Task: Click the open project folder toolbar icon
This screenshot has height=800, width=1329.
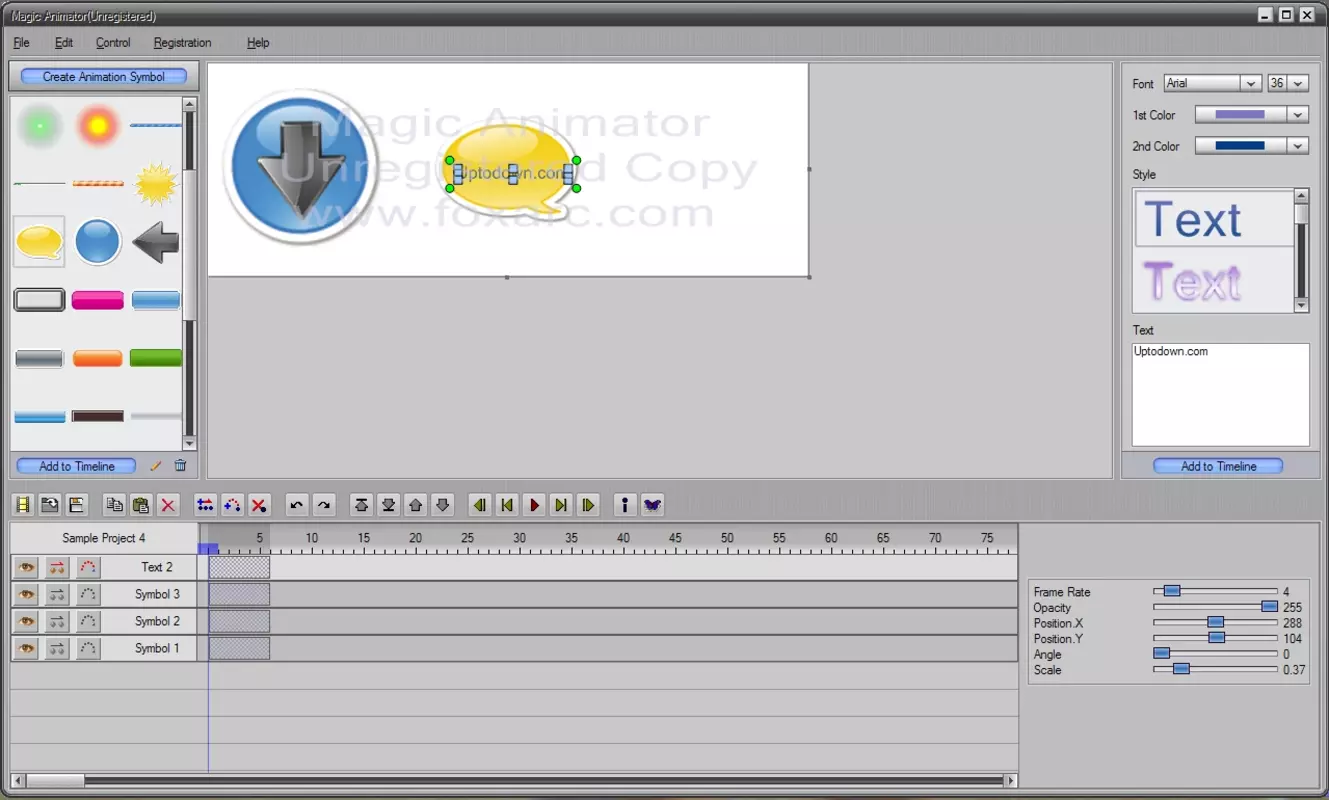Action: point(49,505)
